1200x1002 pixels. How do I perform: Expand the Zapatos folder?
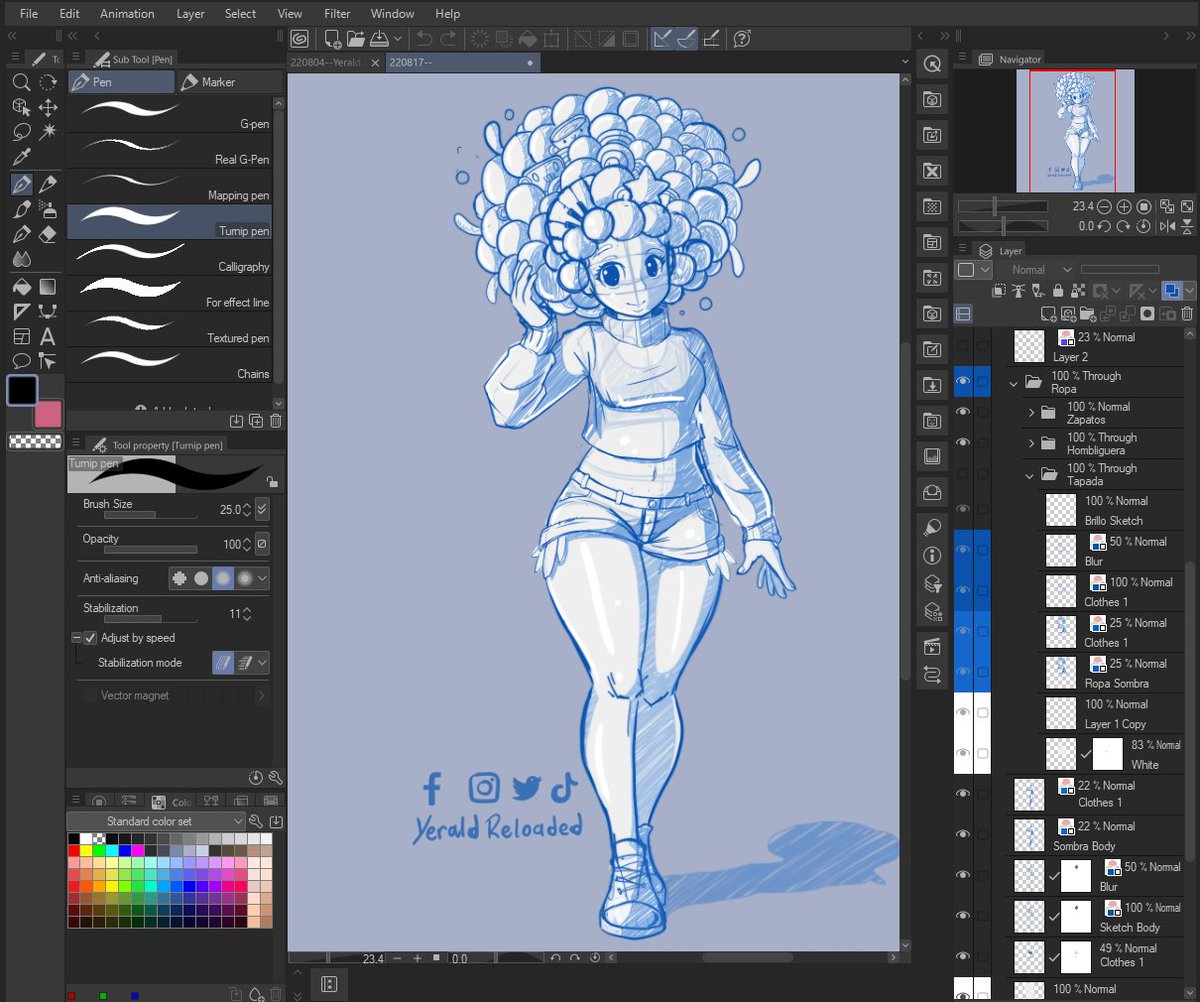click(x=1032, y=412)
